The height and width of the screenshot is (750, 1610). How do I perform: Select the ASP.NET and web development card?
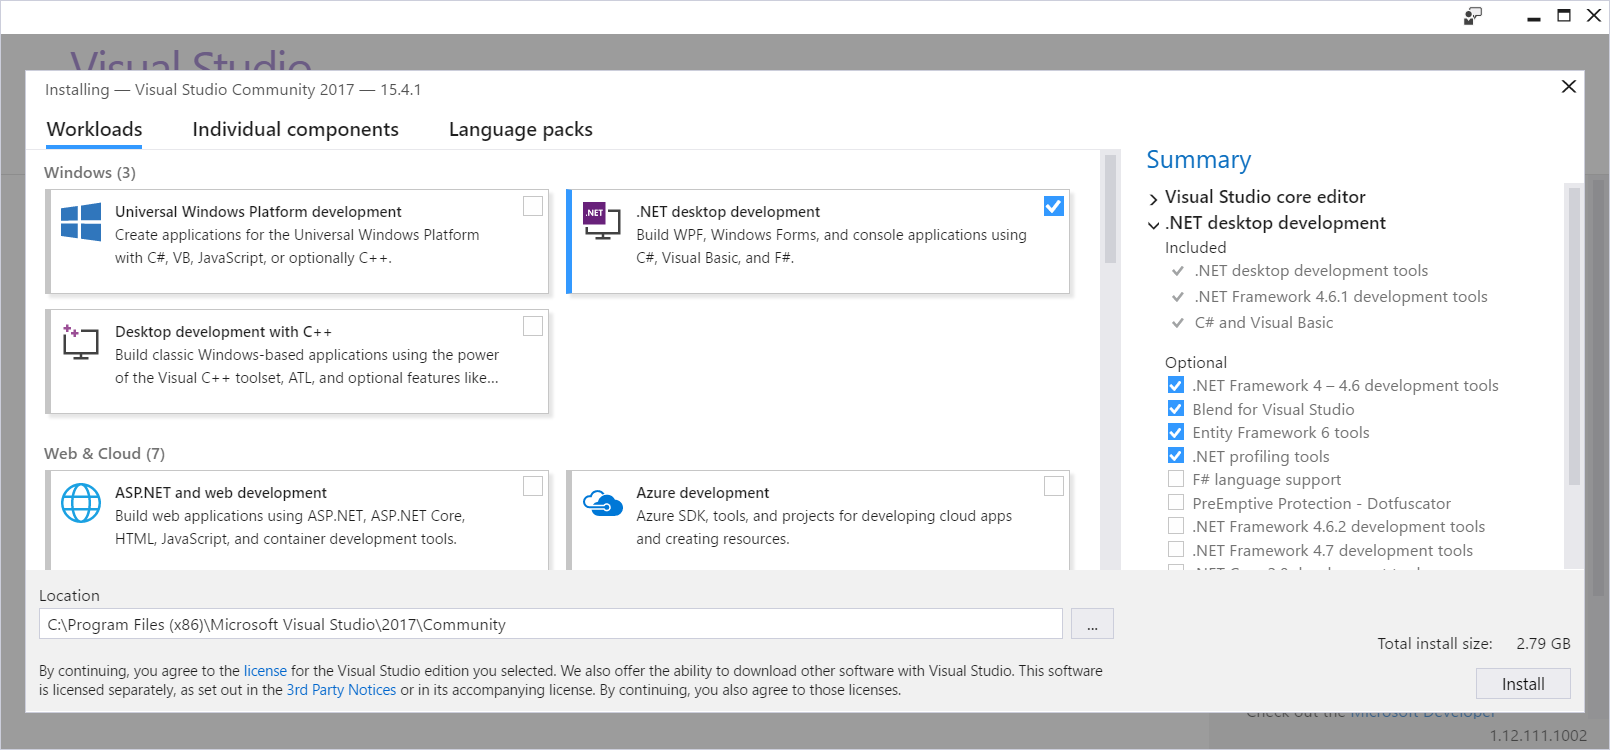297,520
